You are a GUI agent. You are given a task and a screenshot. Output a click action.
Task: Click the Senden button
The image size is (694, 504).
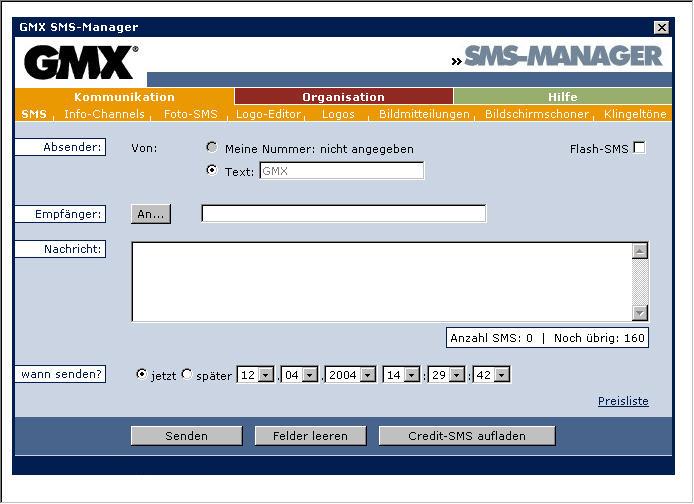coord(186,436)
